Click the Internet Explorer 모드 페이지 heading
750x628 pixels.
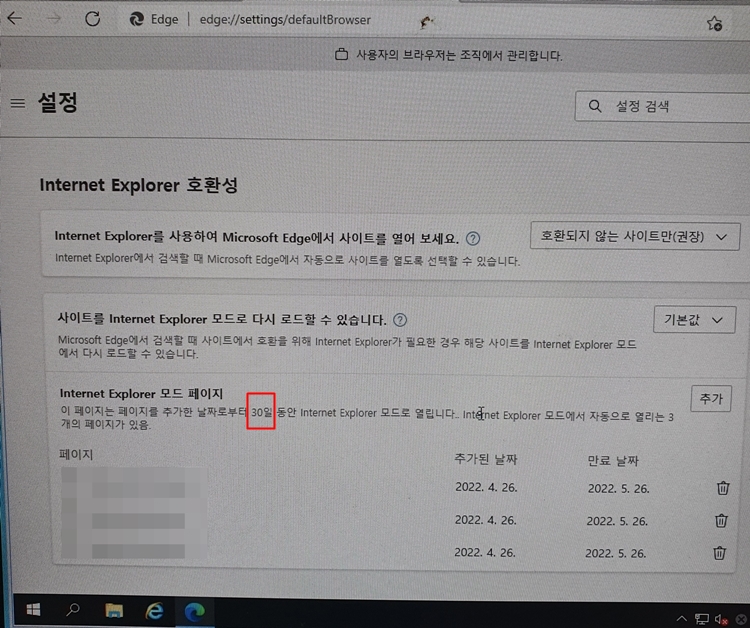pyautogui.click(x=141, y=394)
